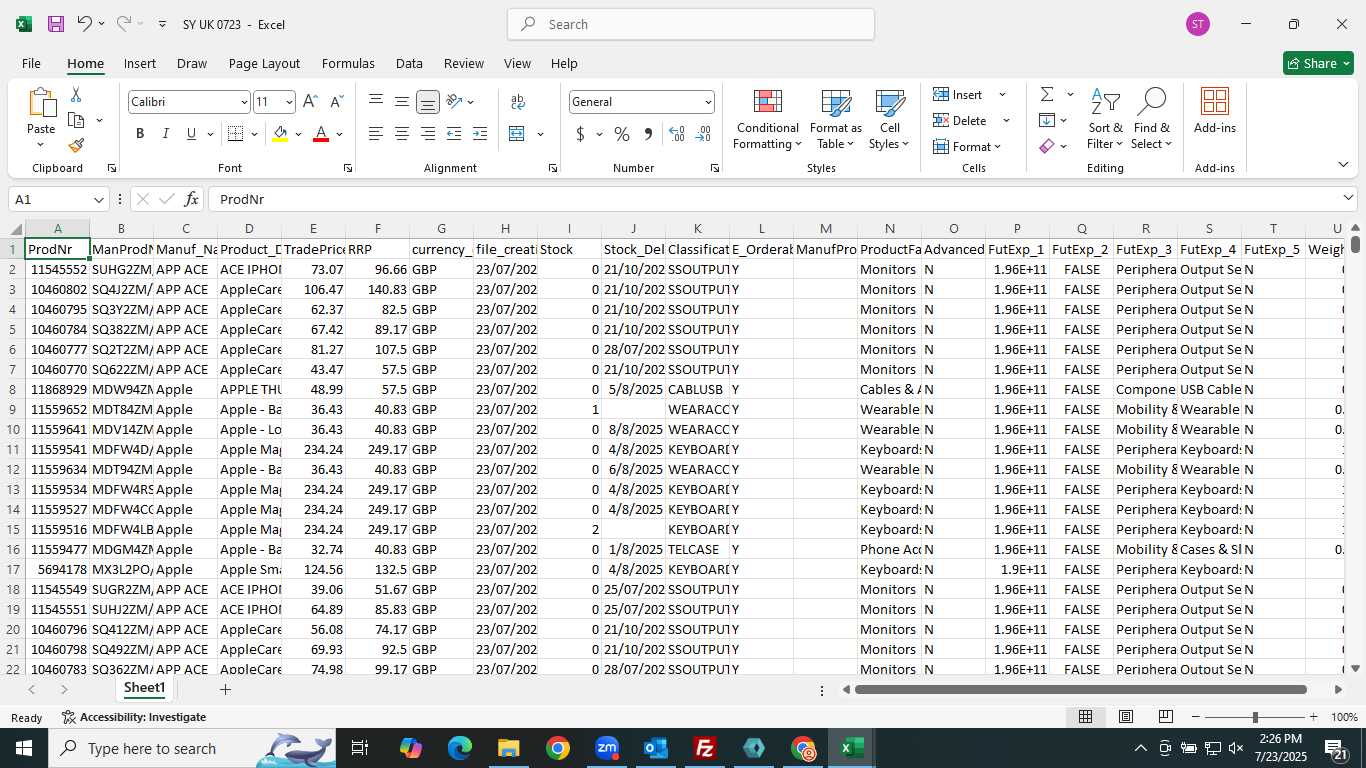This screenshot has width=1366, height=768.
Task: Open Zoom from the taskbar
Action: [x=607, y=748]
